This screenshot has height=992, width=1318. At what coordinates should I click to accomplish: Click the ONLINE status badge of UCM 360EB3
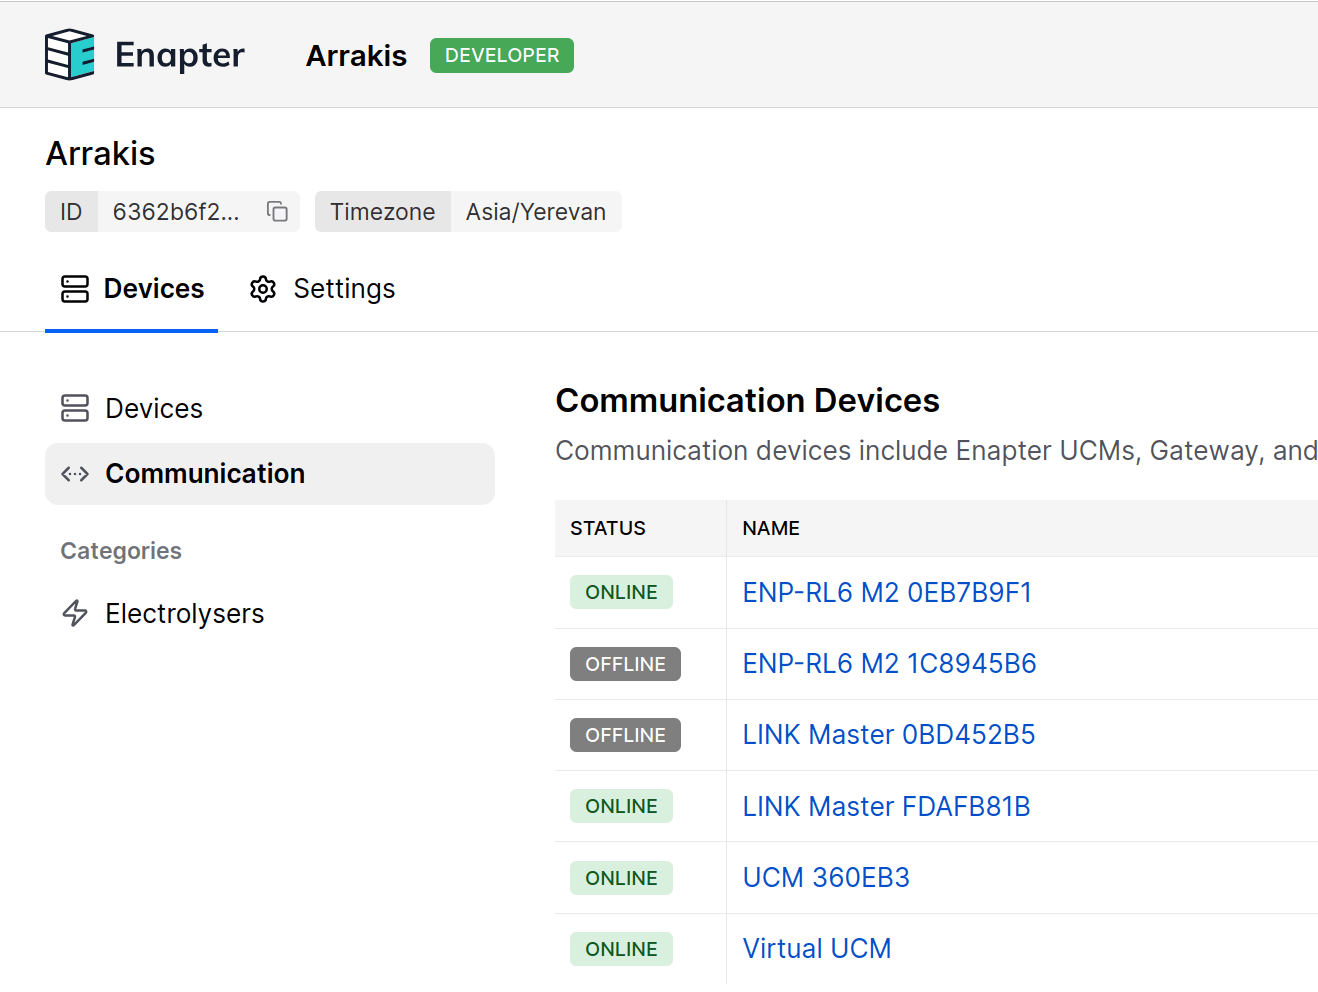[621, 878]
